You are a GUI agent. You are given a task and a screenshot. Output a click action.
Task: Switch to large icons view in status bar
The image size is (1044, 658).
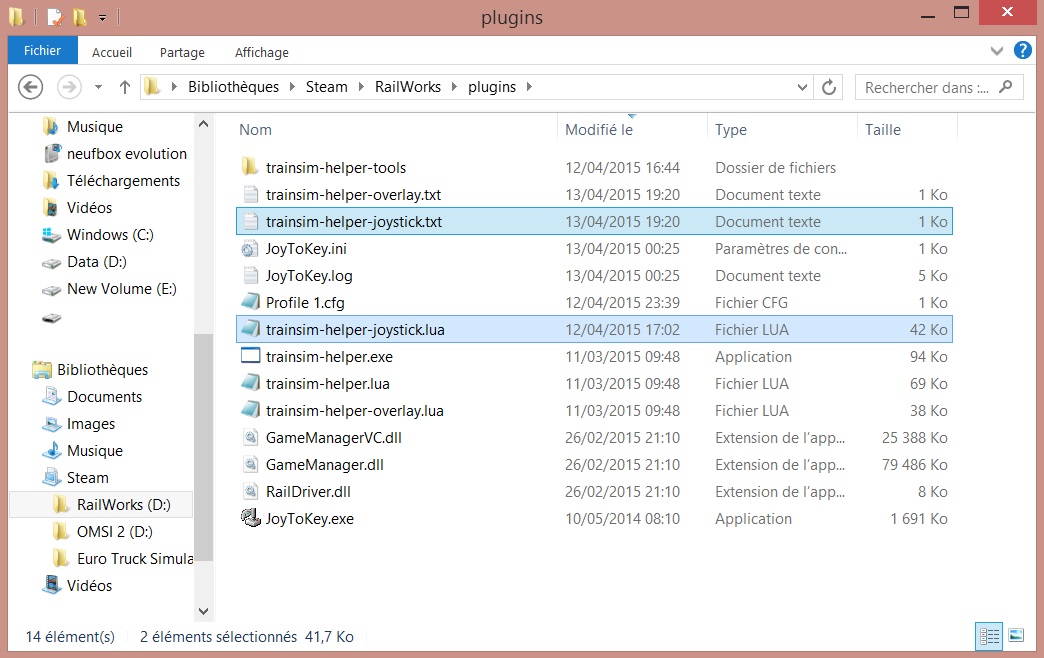(1016, 635)
